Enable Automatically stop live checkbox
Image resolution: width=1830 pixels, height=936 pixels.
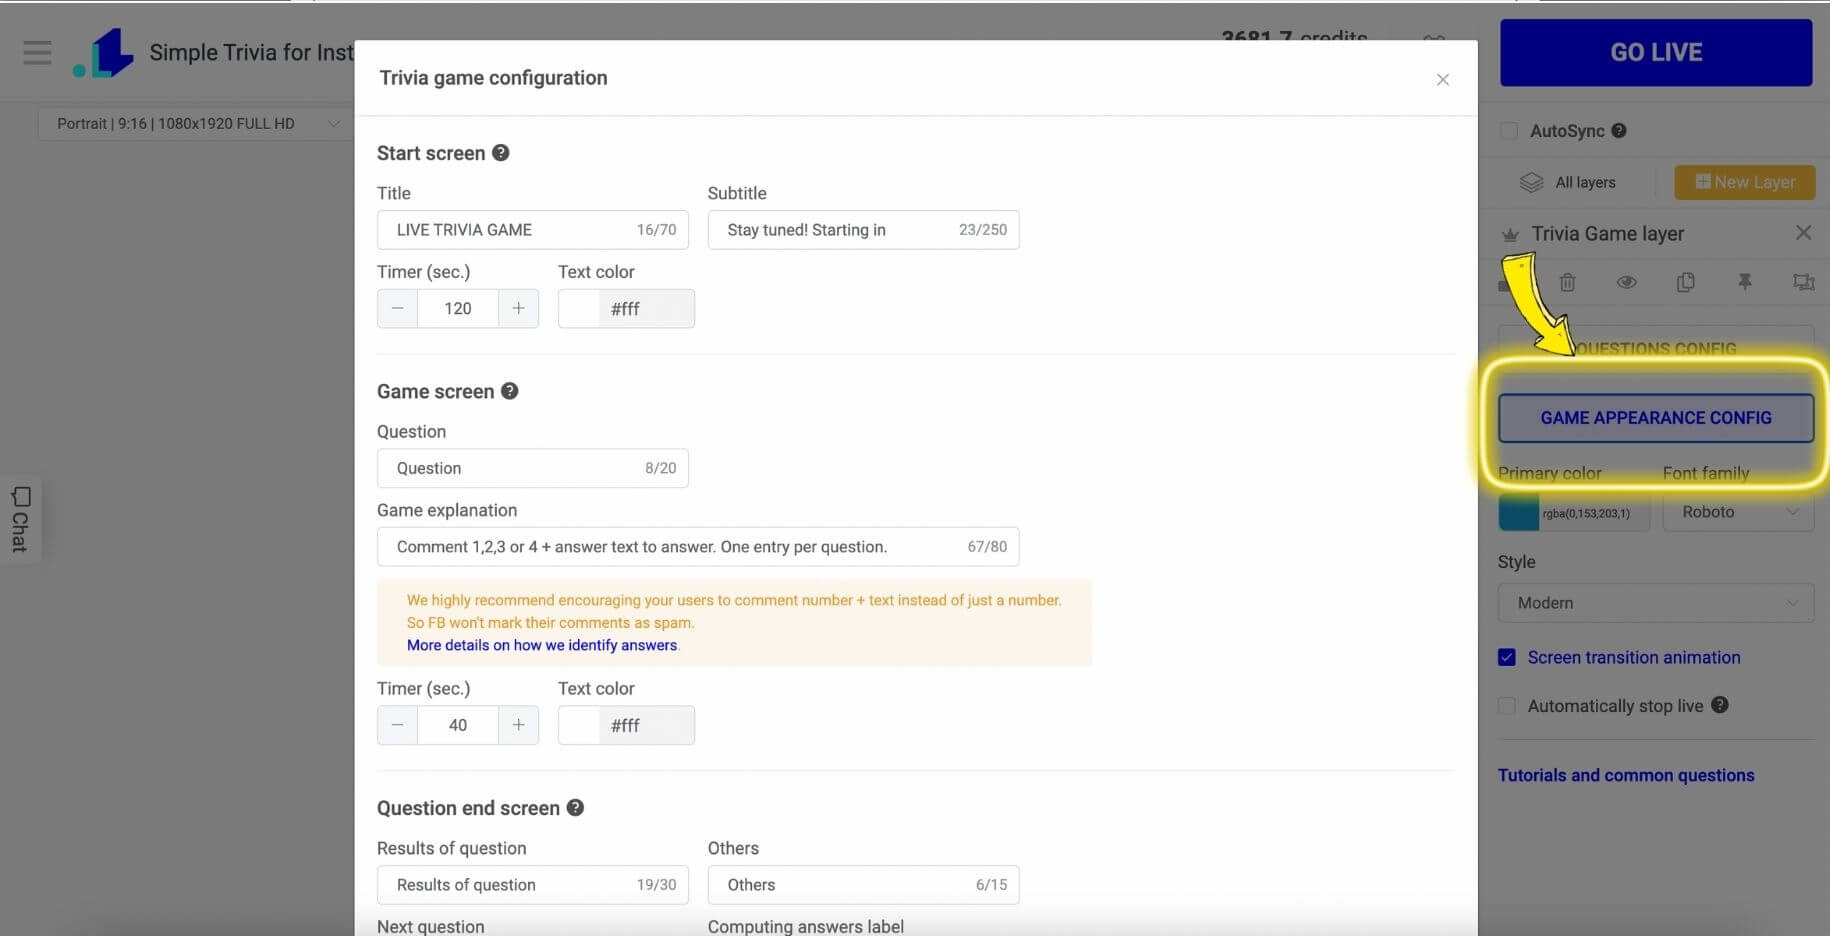click(x=1507, y=706)
